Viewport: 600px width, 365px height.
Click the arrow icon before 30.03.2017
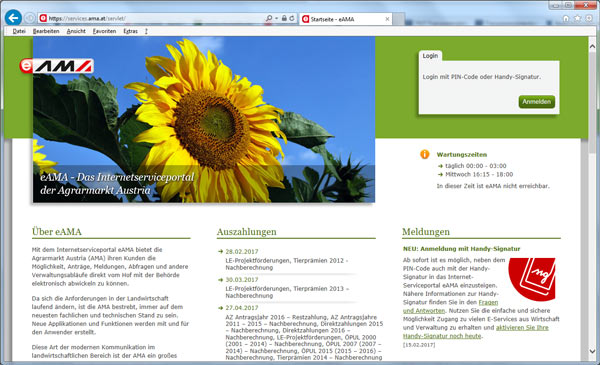(x=220, y=280)
